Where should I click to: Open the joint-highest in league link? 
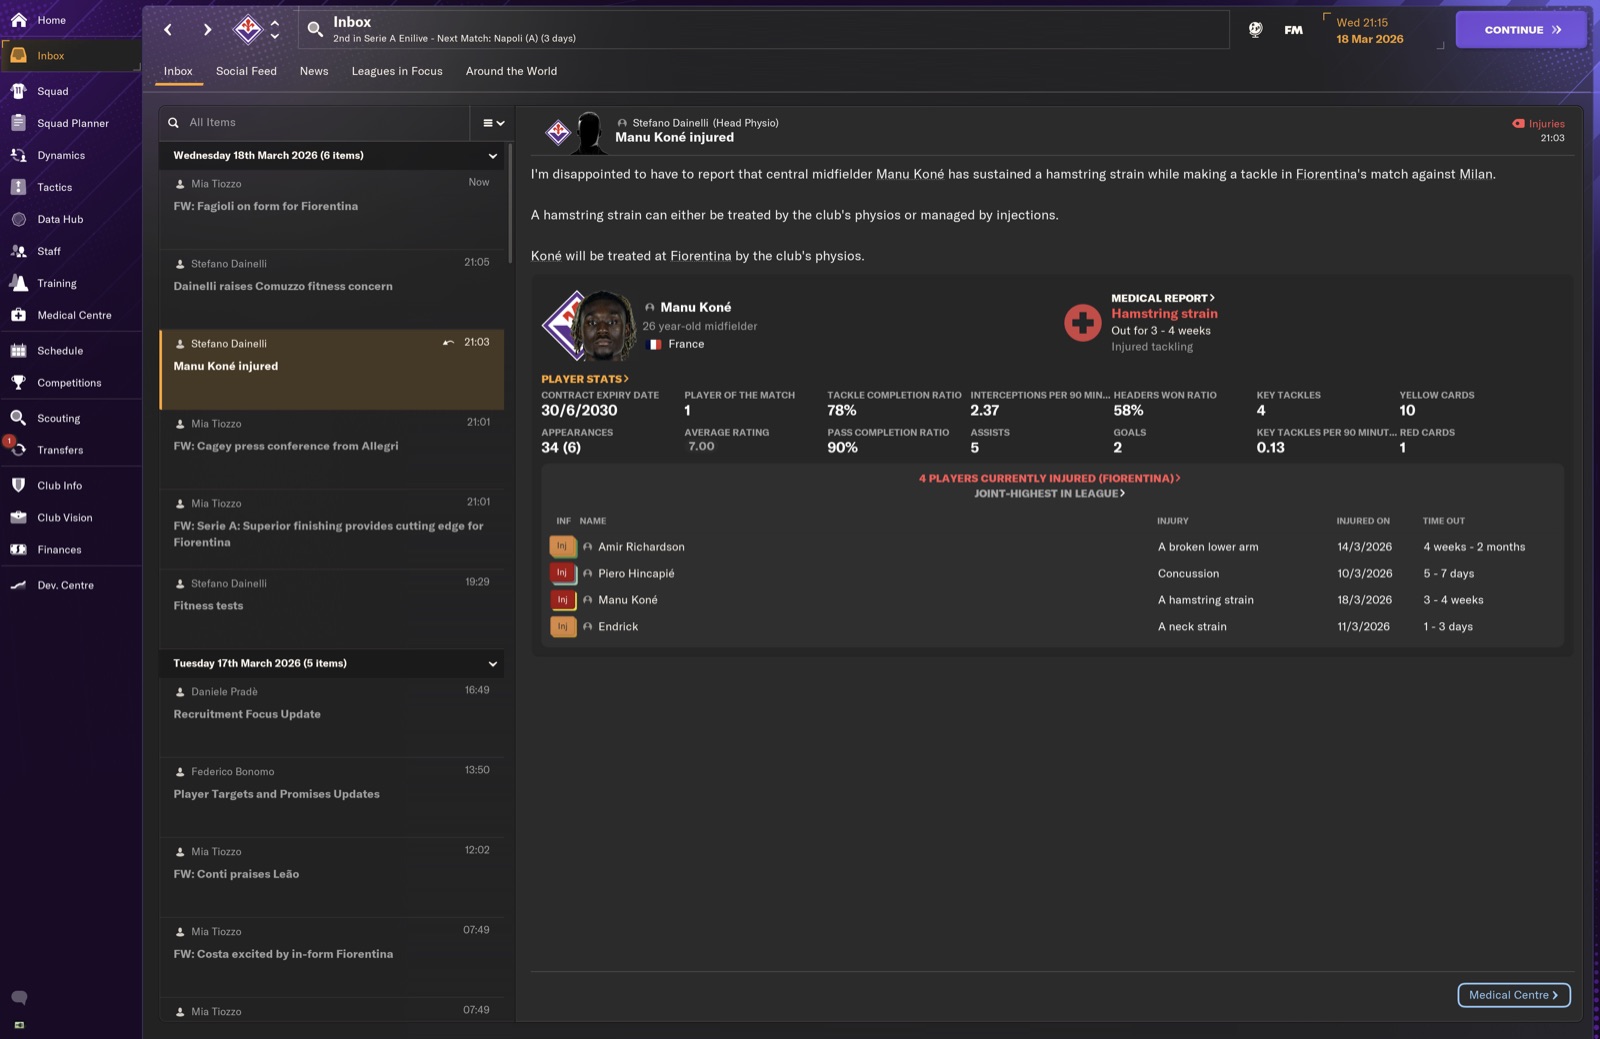1050,493
